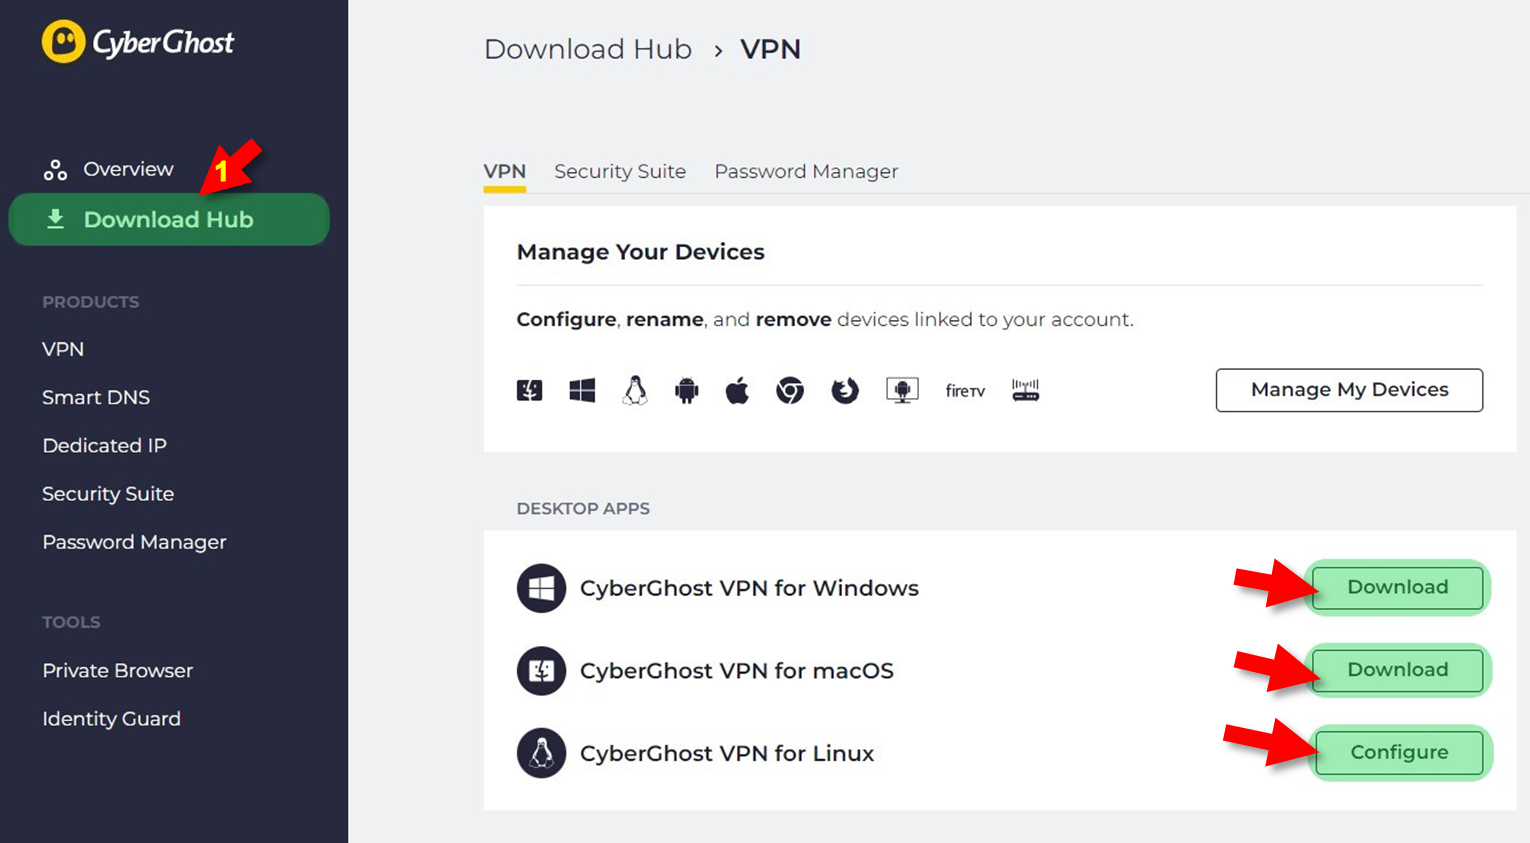This screenshot has height=843, width=1530.
Task: Click the TOOLS sidebar section label
Action: point(71,622)
